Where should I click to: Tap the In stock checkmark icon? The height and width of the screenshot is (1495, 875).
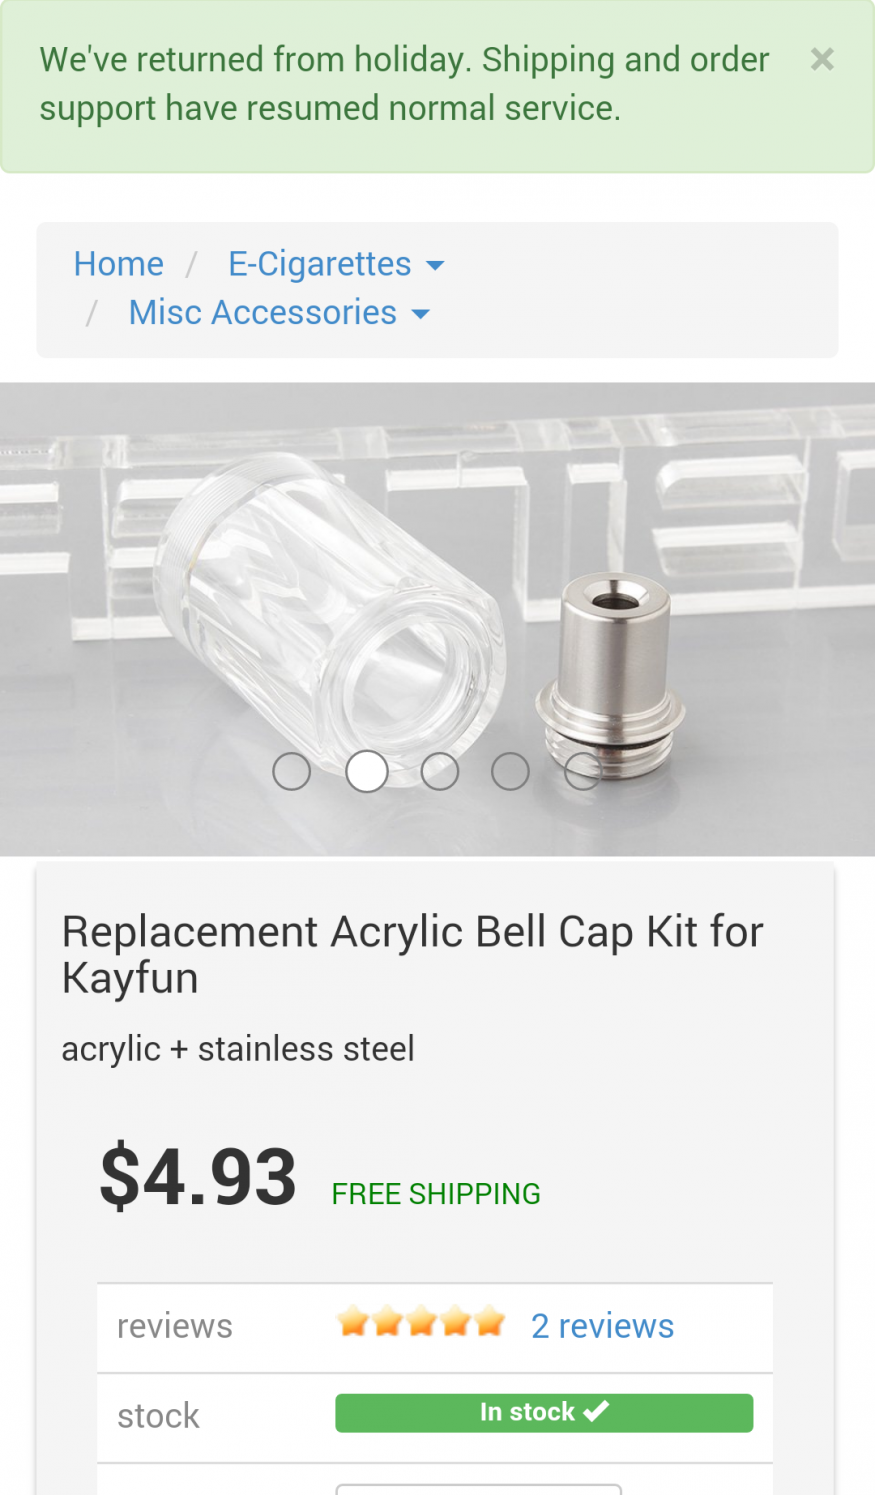[x=596, y=1412]
